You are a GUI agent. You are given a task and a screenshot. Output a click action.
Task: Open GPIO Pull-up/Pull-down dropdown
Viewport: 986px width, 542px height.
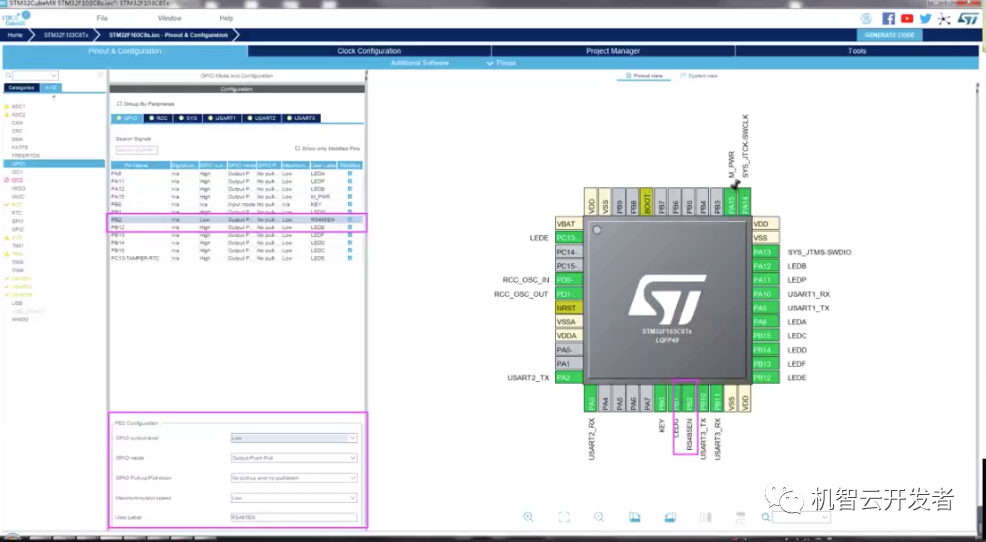293,478
